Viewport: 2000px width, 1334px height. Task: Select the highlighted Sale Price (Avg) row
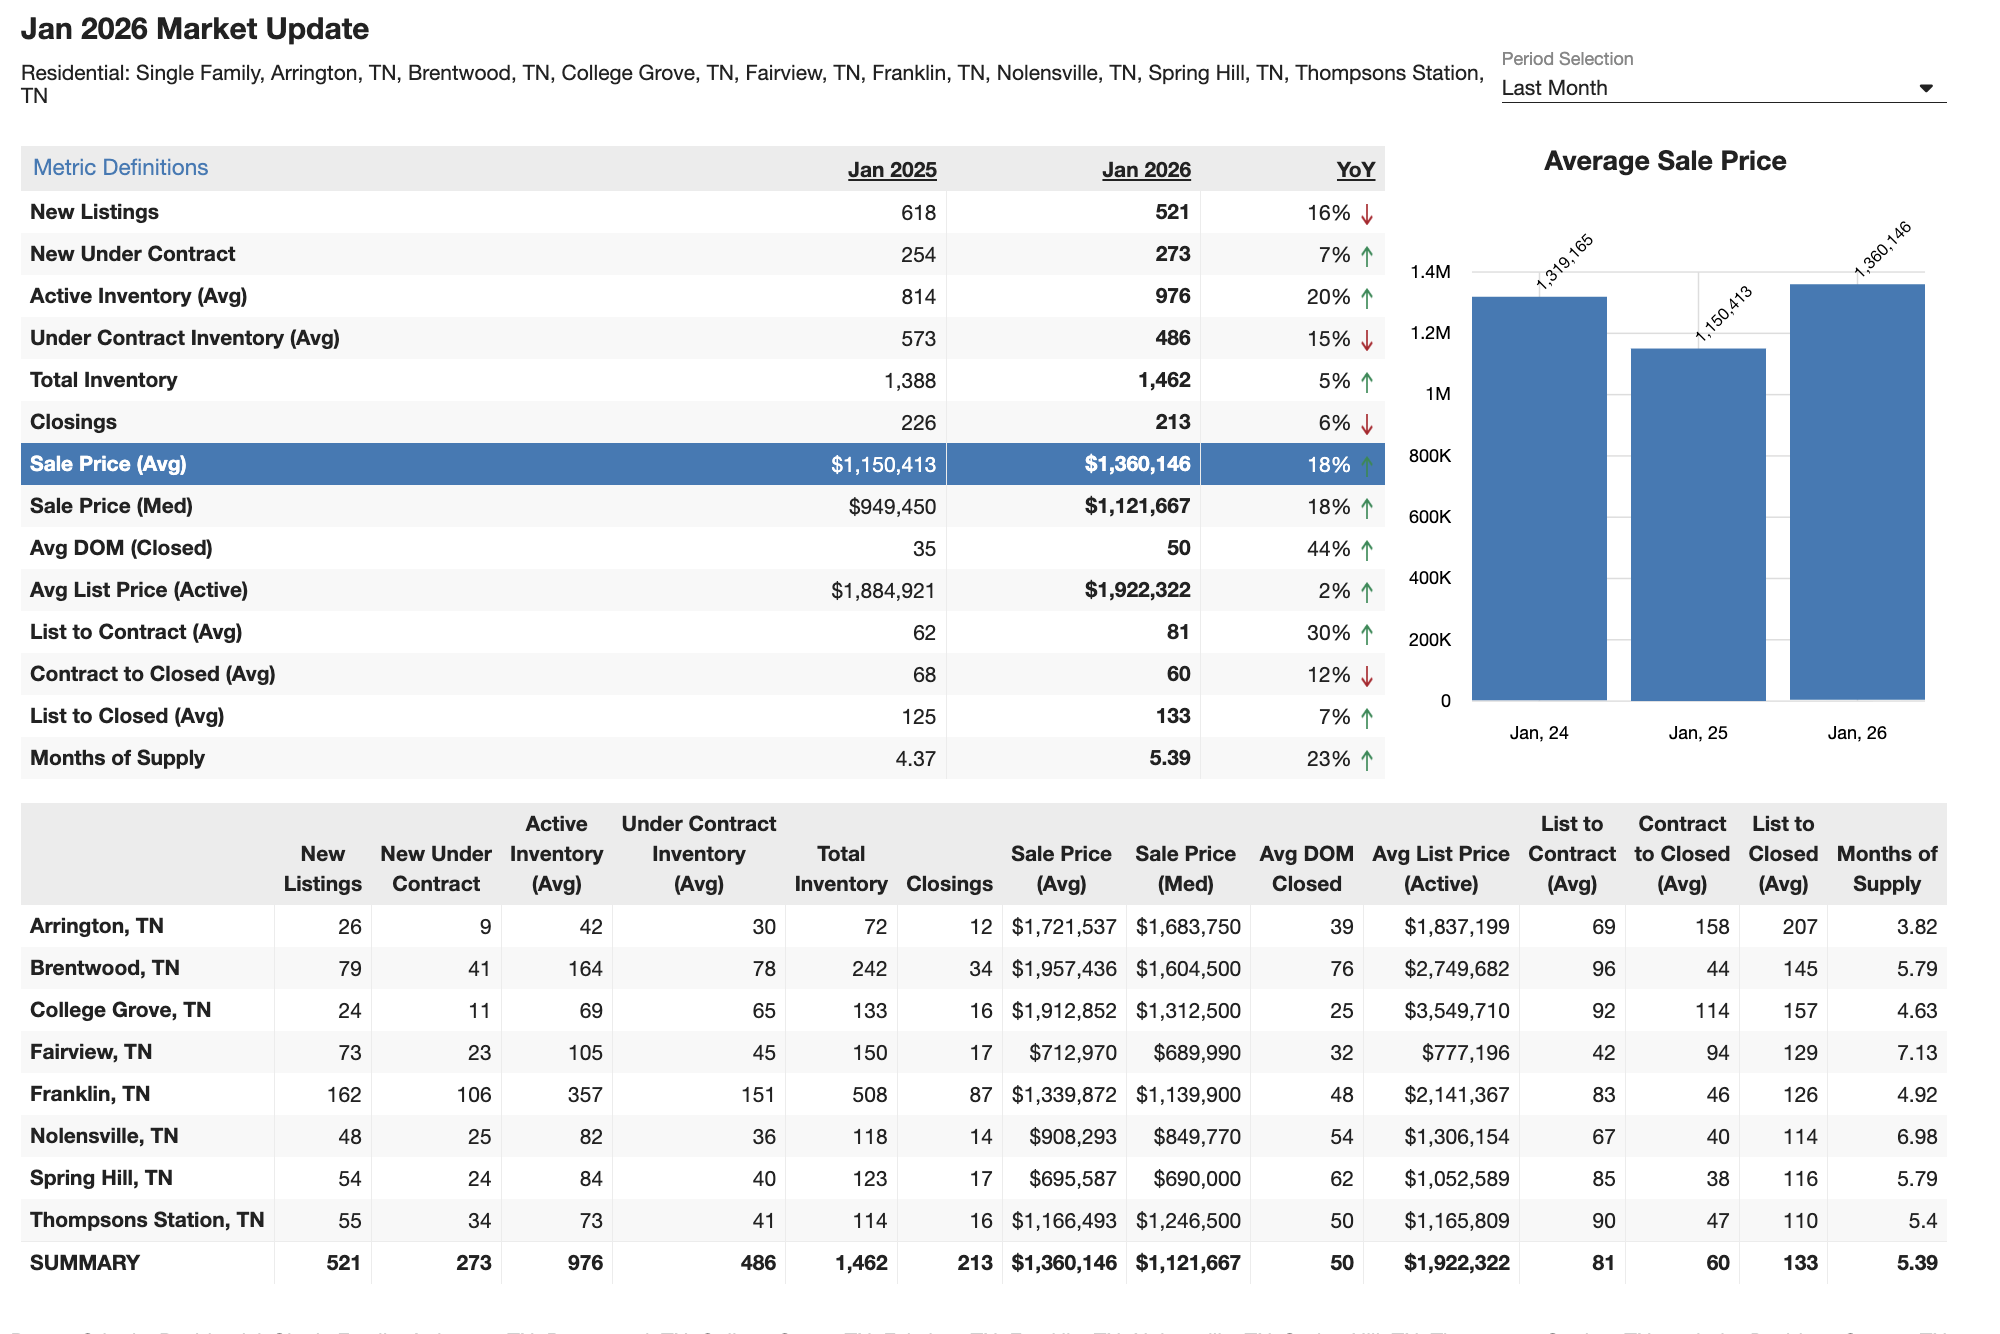108,464
